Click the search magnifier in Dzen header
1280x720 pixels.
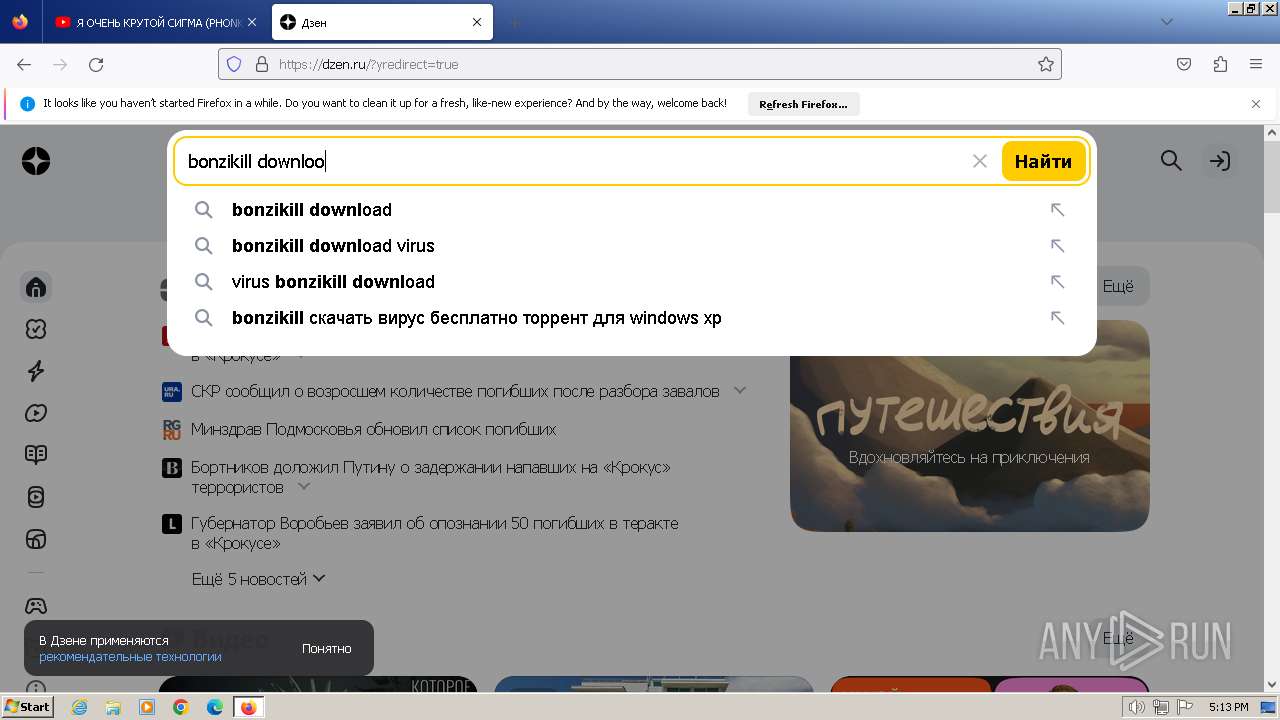(x=1171, y=161)
